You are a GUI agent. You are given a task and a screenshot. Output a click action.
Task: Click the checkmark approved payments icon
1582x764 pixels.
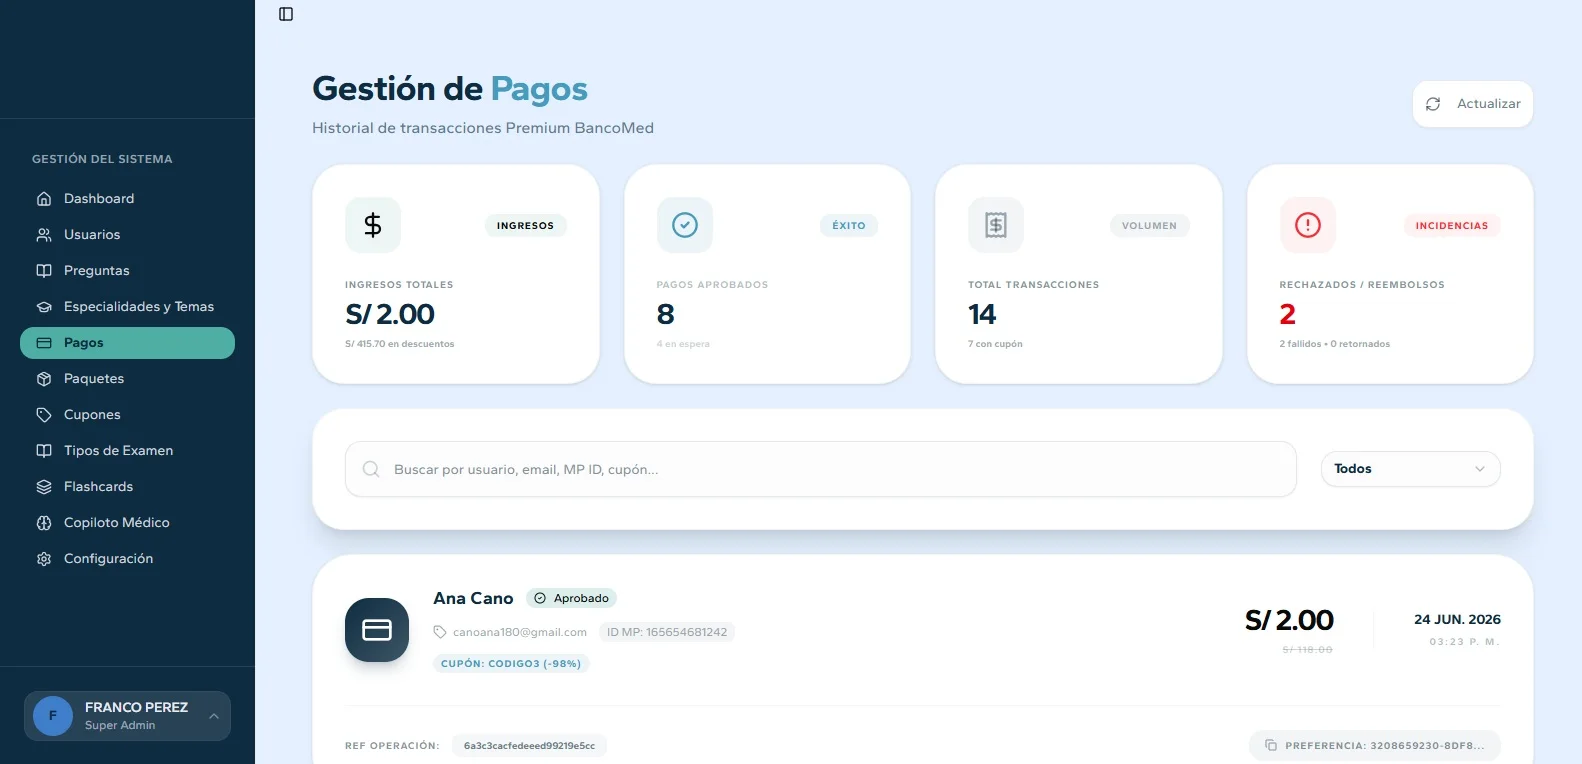[685, 225]
